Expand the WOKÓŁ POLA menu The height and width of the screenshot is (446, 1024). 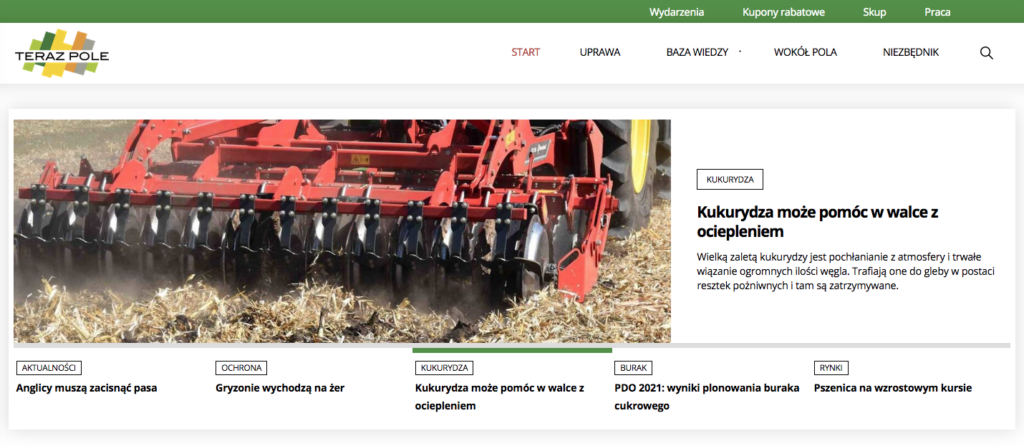tap(805, 53)
